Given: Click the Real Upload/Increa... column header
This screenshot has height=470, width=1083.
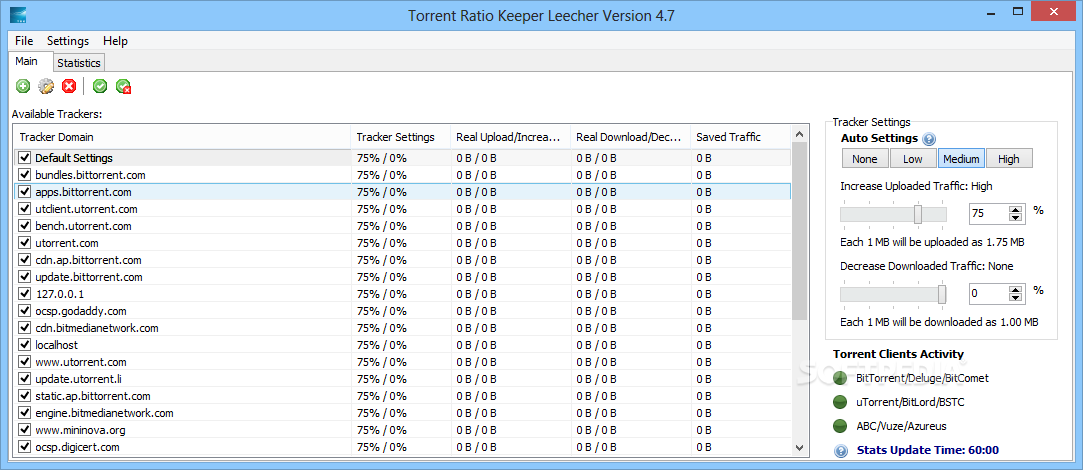Looking at the screenshot, I should [510, 137].
